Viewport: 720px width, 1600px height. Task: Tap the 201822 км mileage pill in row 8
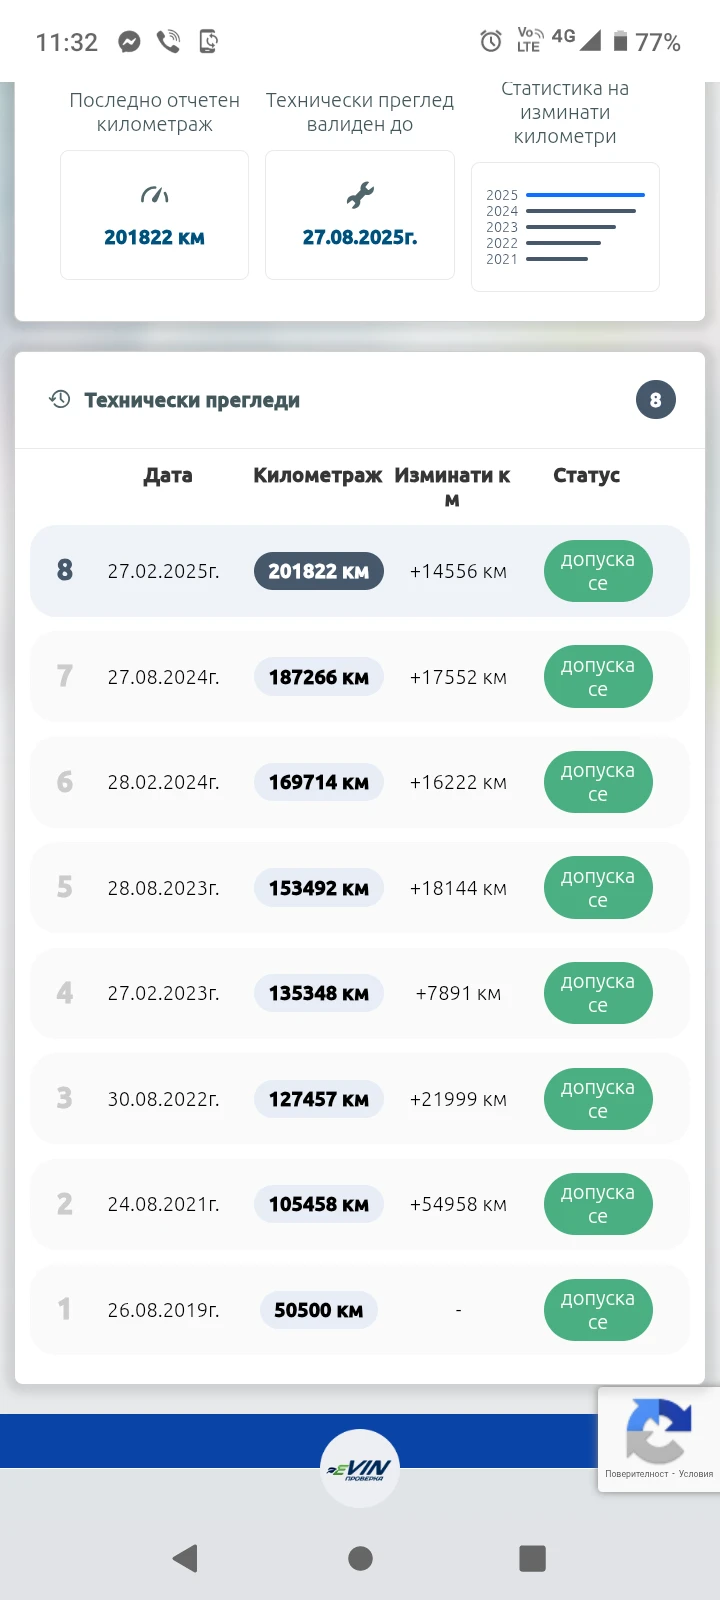[x=319, y=571]
